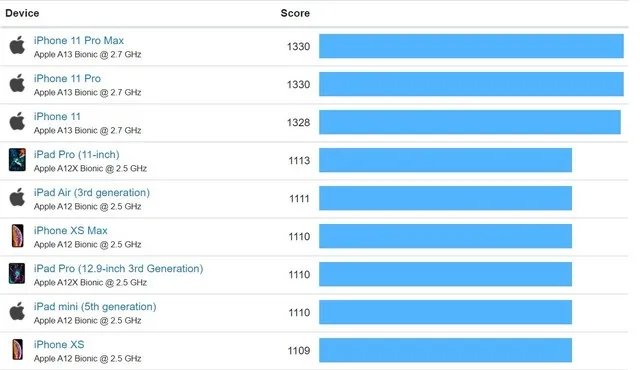Click the Apple logo beside iPhone 11 Pro Max
640x370 pixels.
17,45
